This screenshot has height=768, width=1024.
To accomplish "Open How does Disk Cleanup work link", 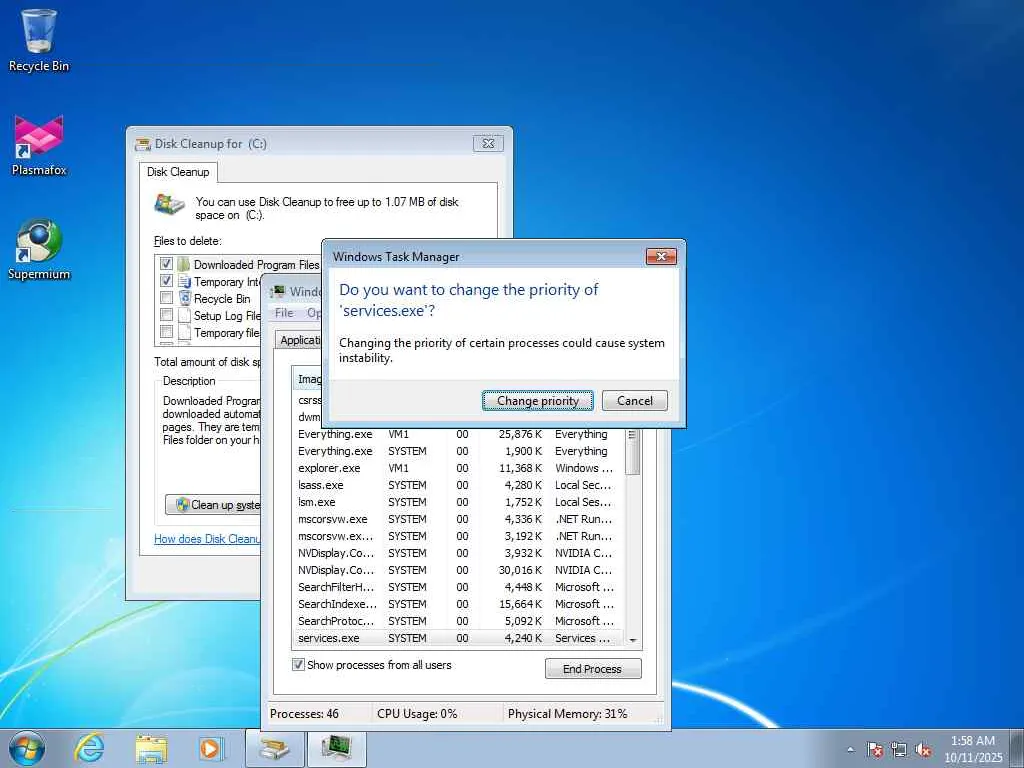I will (x=207, y=539).
